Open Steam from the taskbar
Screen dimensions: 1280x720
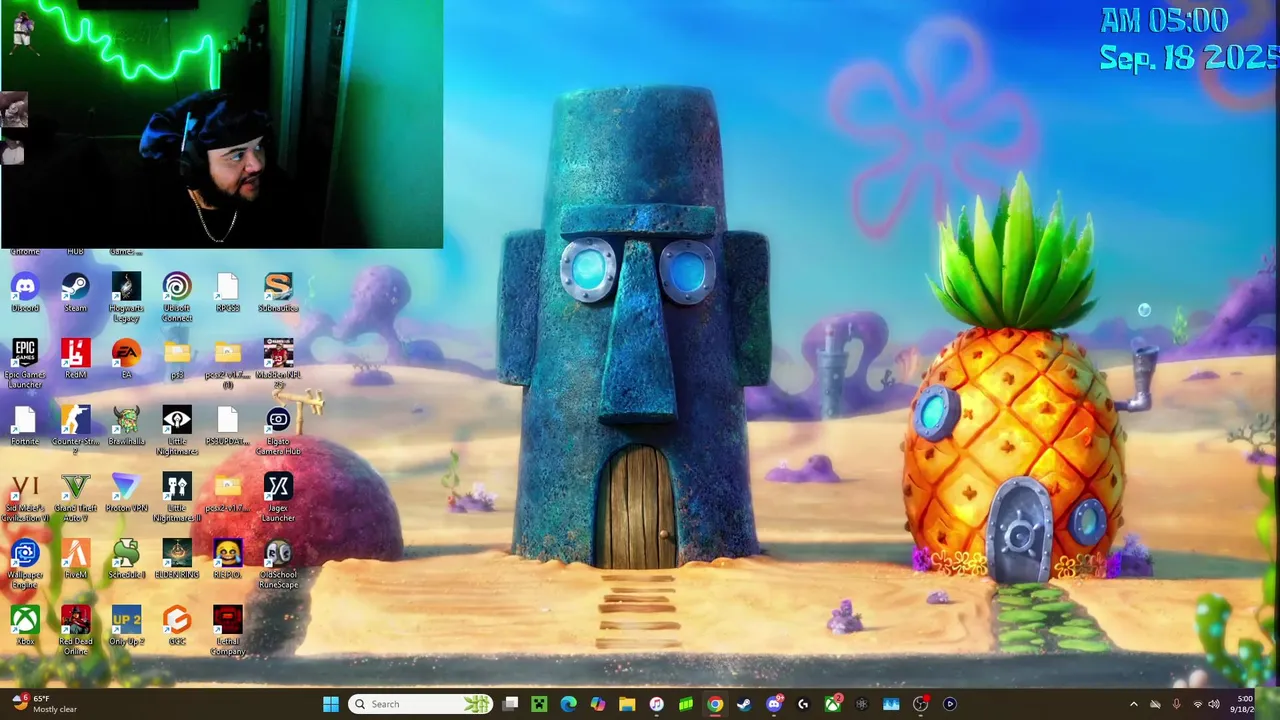pyautogui.click(x=744, y=704)
